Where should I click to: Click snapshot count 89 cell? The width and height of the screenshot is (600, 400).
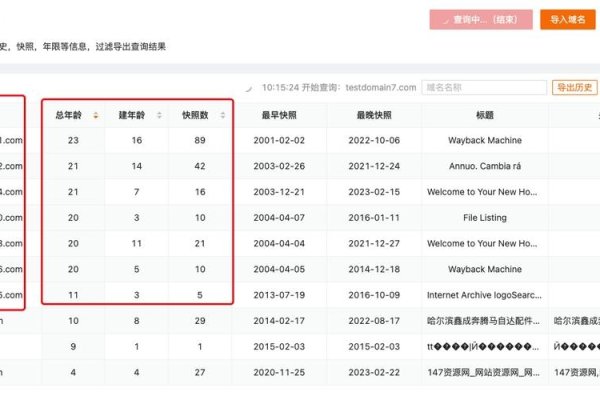point(200,140)
